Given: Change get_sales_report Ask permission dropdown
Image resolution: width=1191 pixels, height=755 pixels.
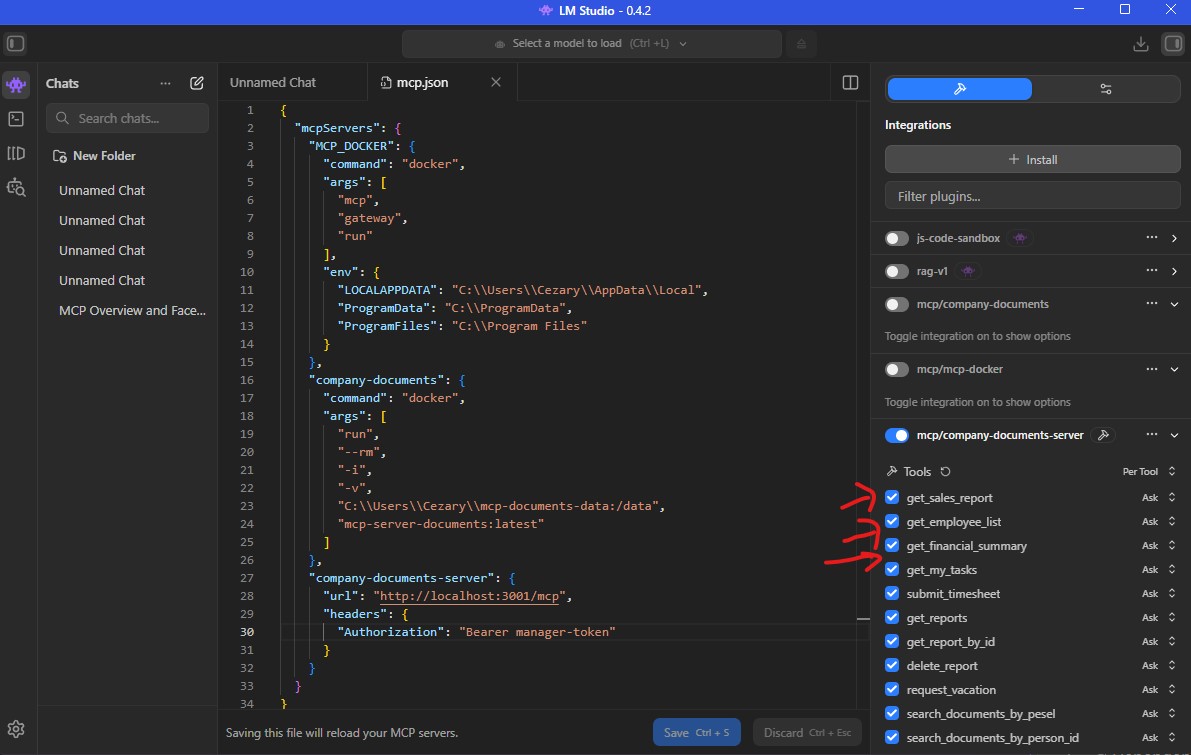Looking at the screenshot, I should [1159, 498].
